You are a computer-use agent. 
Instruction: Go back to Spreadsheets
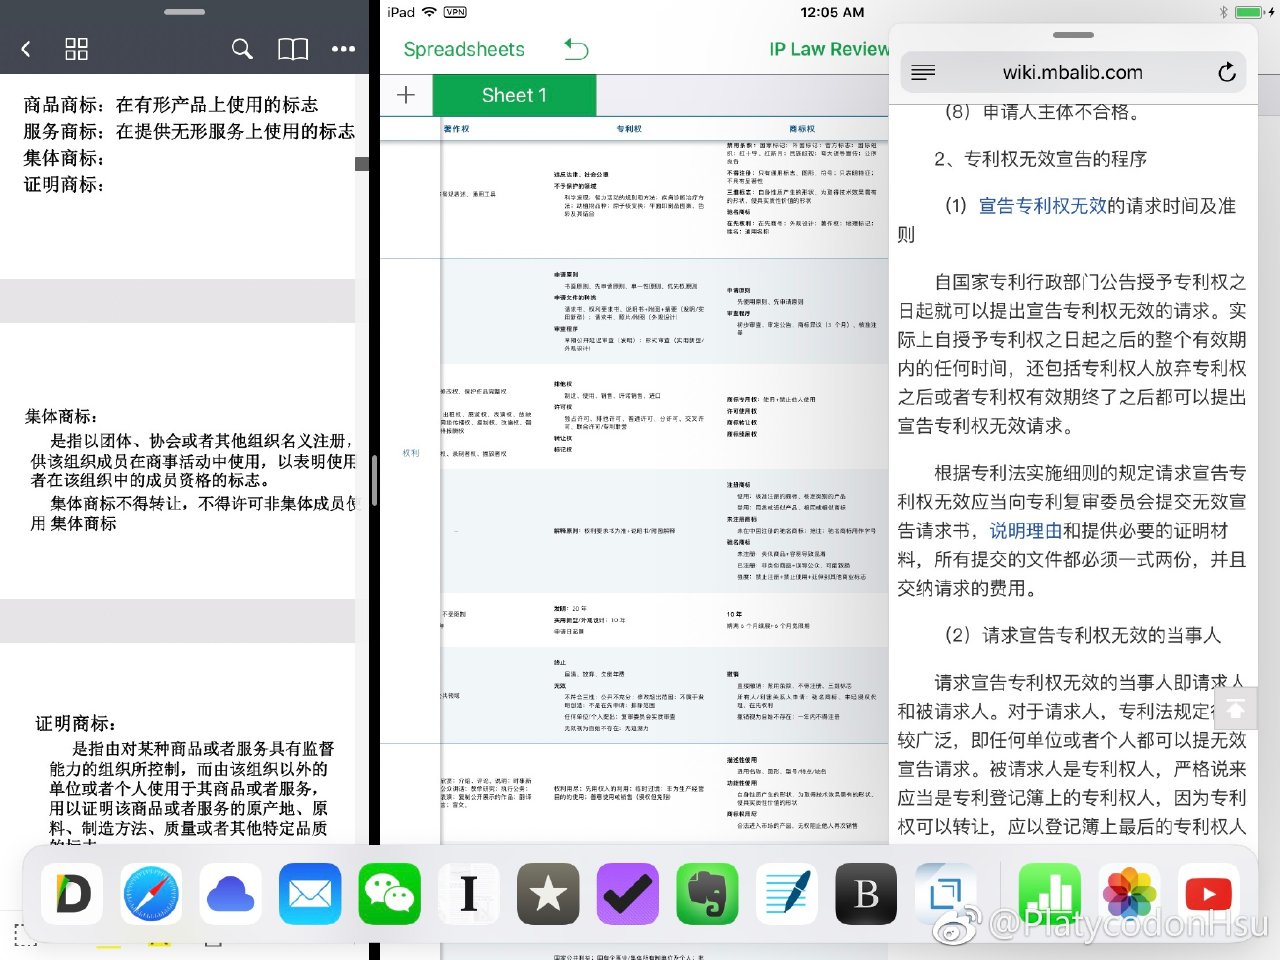(463, 49)
